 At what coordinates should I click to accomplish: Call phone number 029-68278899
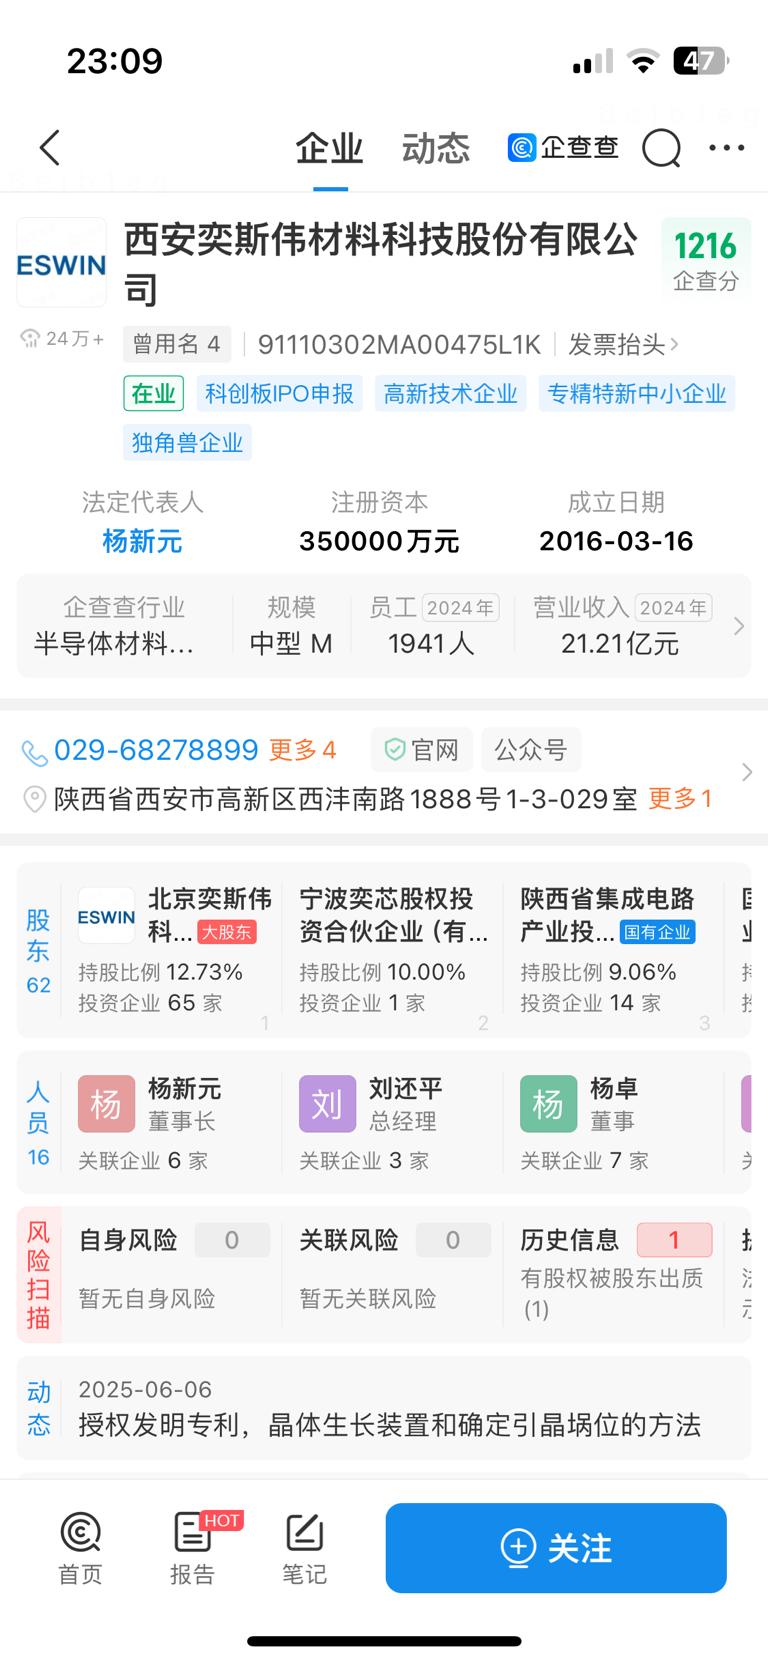click(156, 750)
